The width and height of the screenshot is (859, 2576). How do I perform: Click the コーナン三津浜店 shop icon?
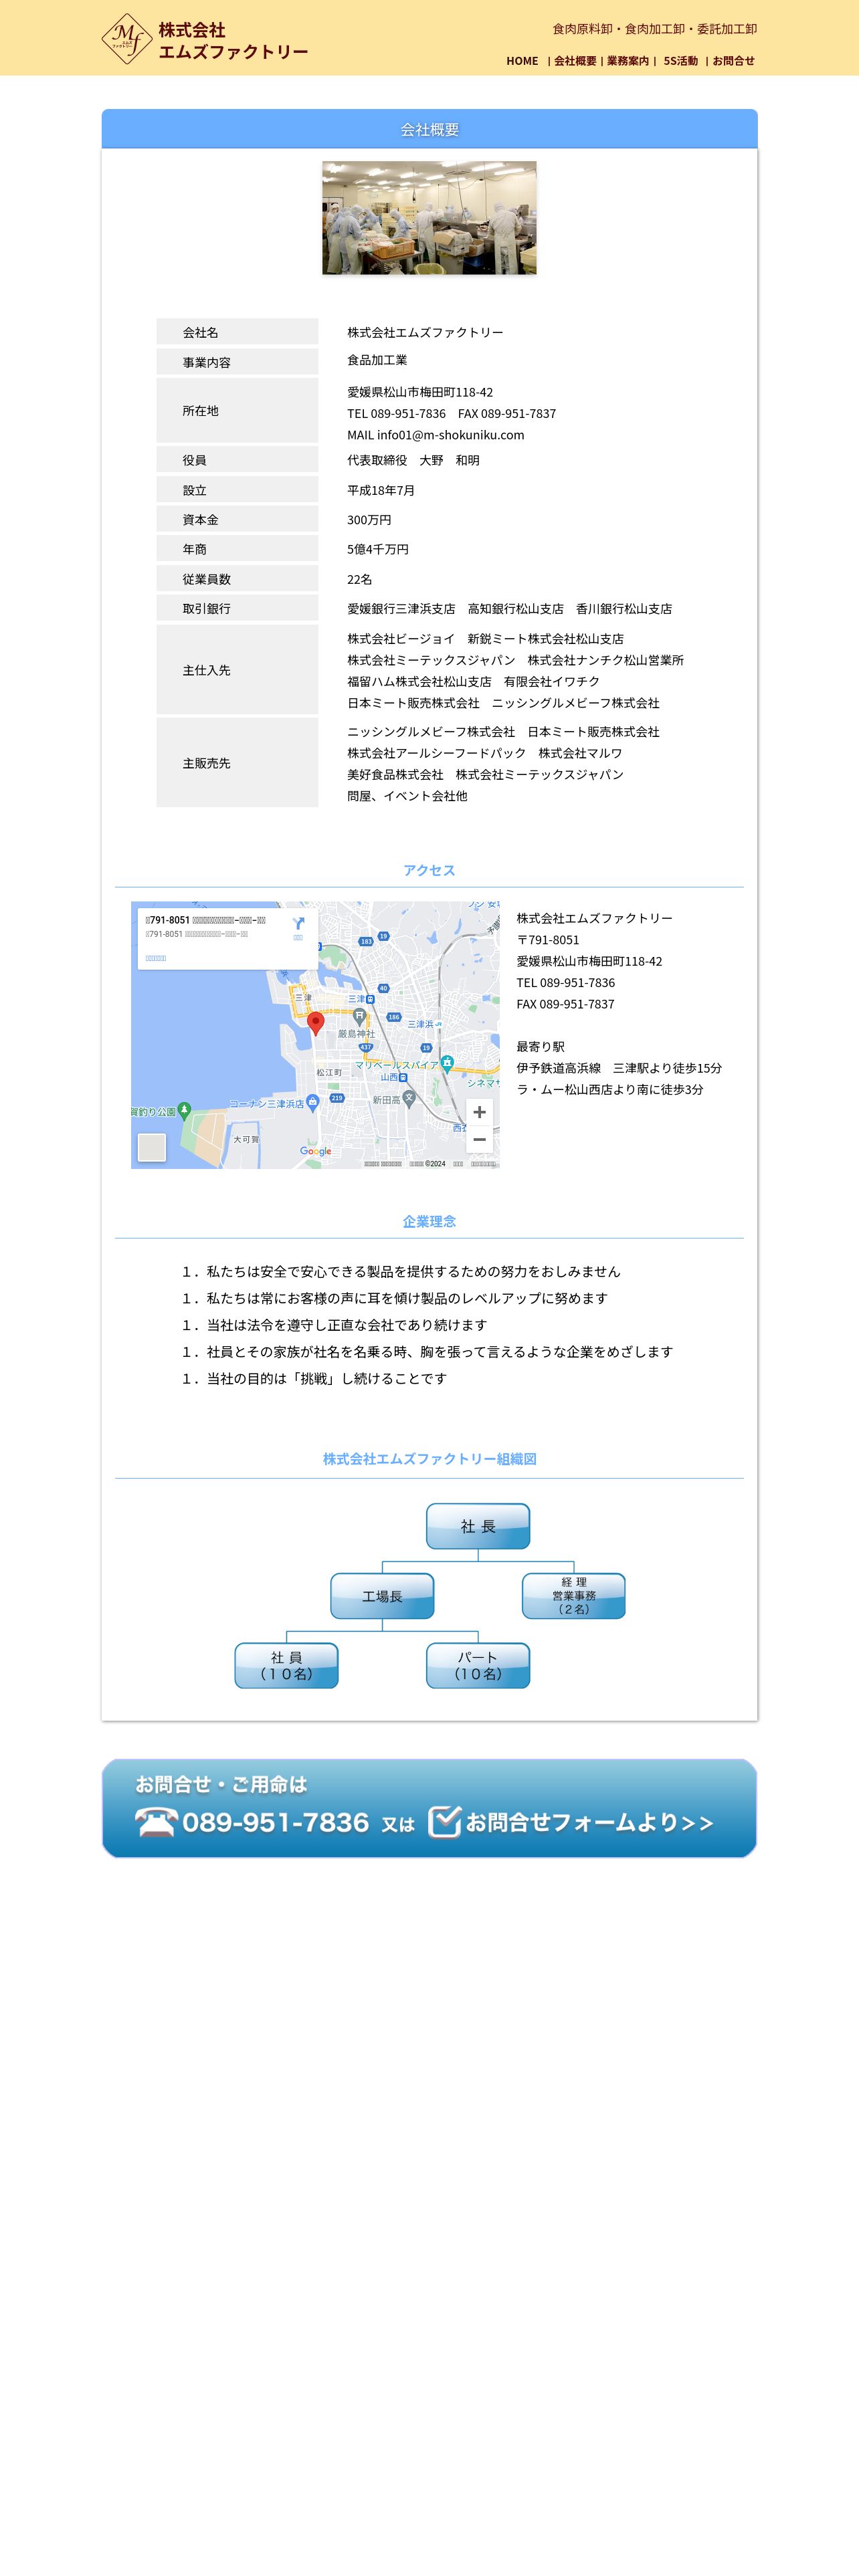[x=312, y=1102]
